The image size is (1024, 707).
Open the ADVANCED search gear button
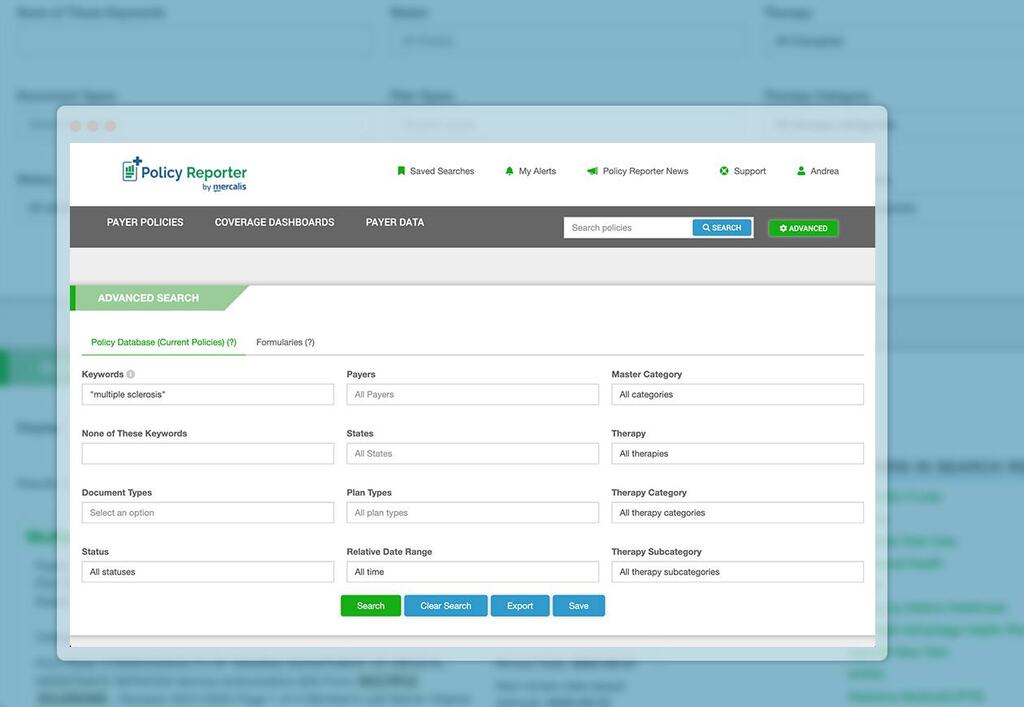tap(803, 228)
